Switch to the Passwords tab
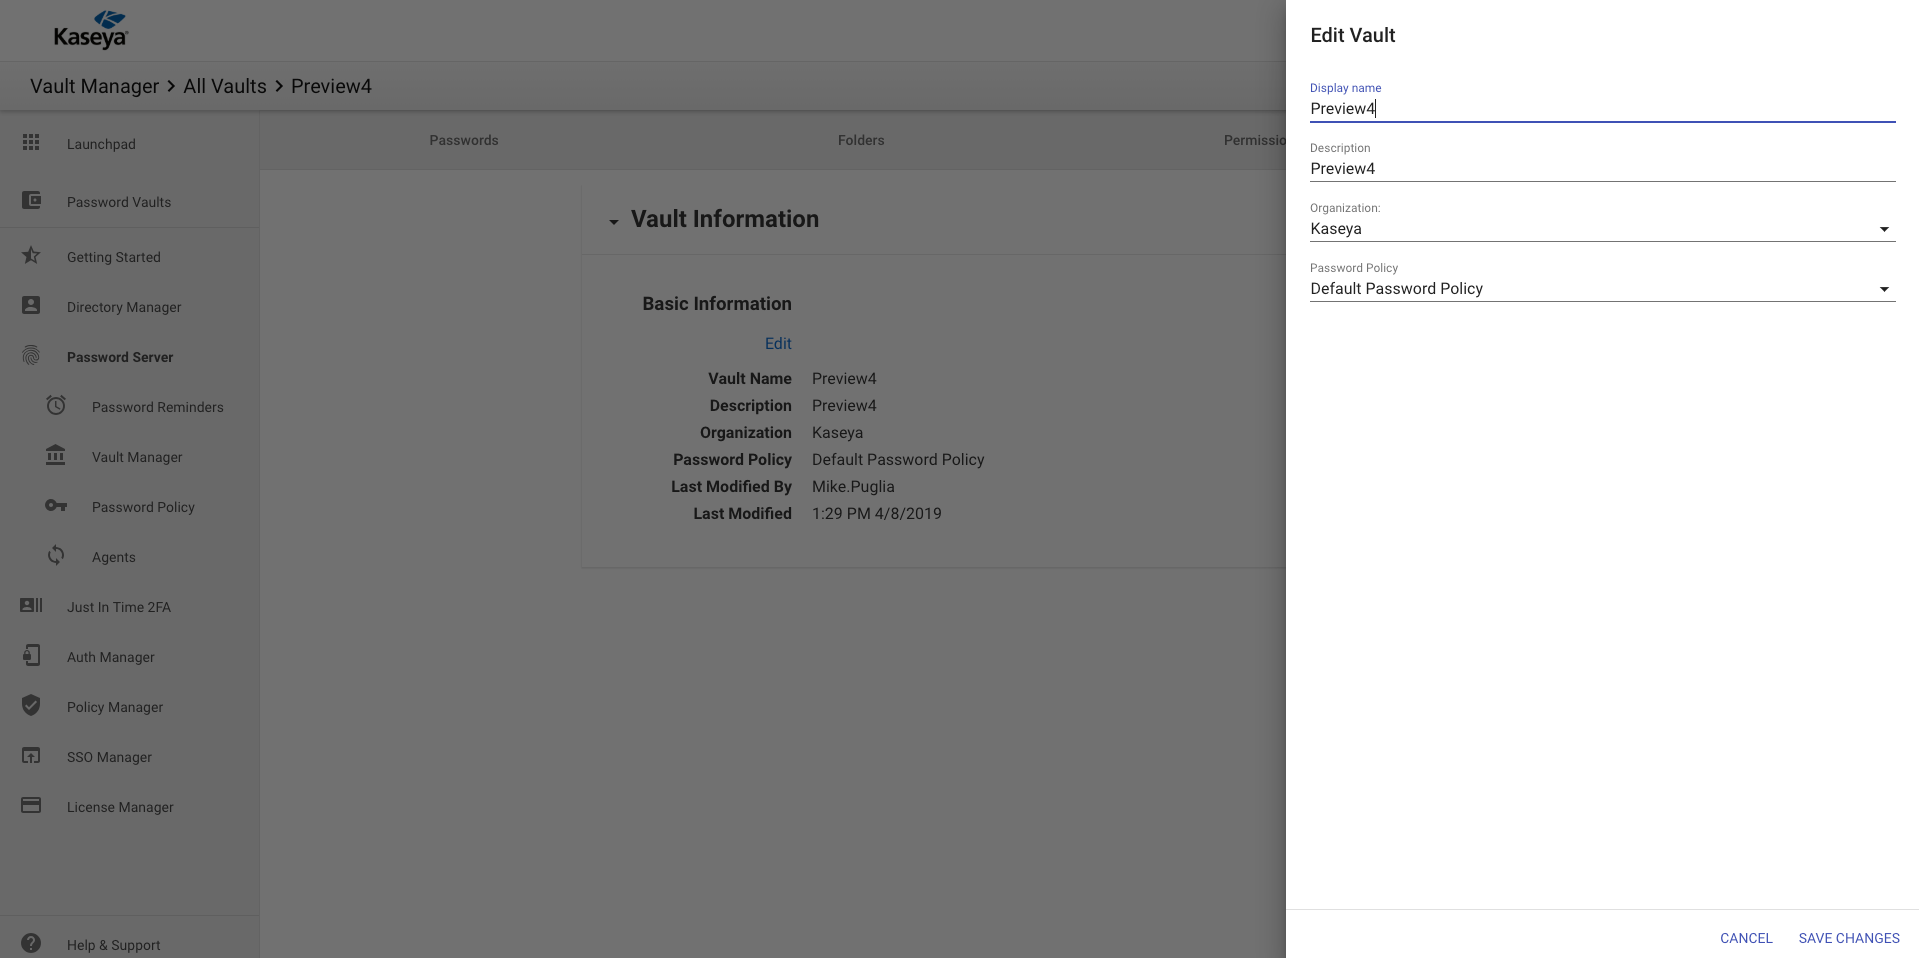 [x=464, y=140]
